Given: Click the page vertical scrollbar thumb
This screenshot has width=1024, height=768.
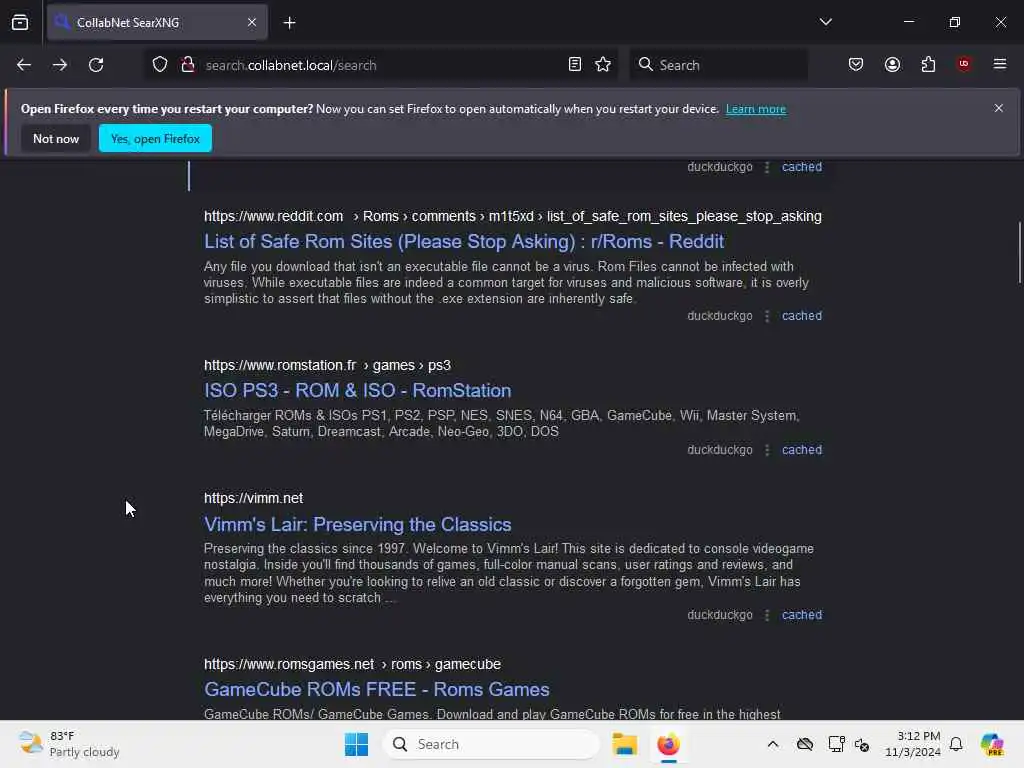Looking at the screenshot, I should click(1019, 253).
